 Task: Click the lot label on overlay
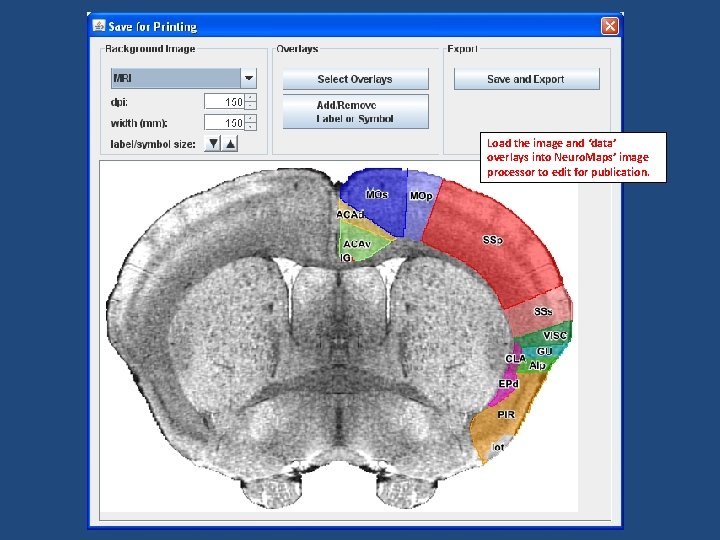tap(498, 447)
